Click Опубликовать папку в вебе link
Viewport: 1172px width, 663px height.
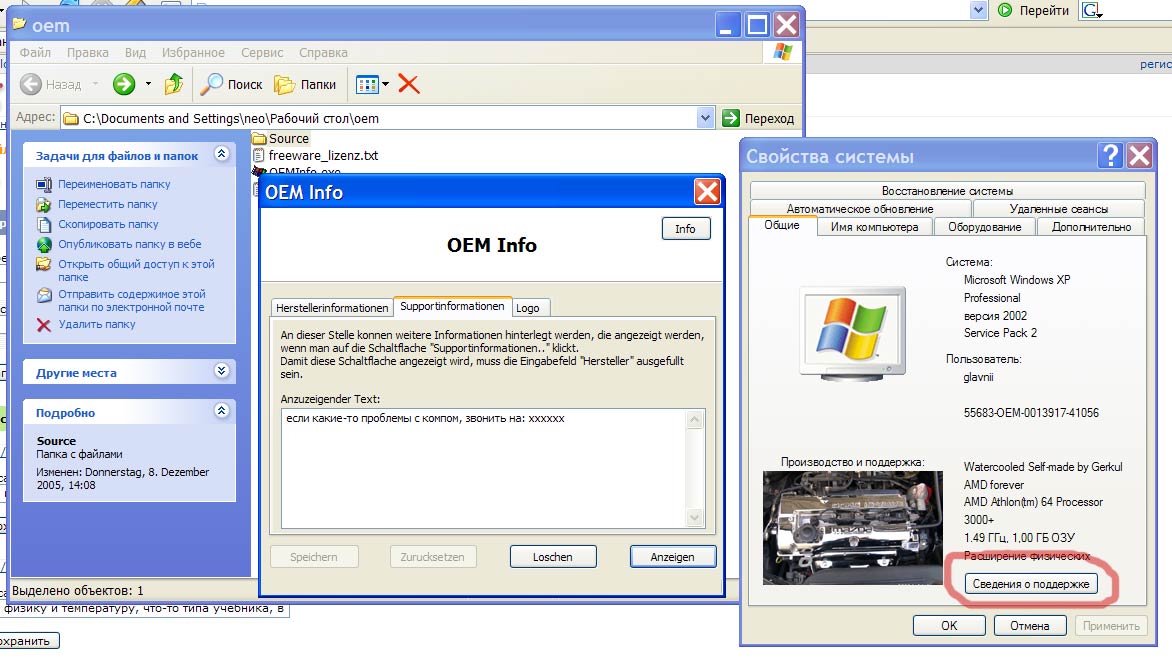[130, 244]
